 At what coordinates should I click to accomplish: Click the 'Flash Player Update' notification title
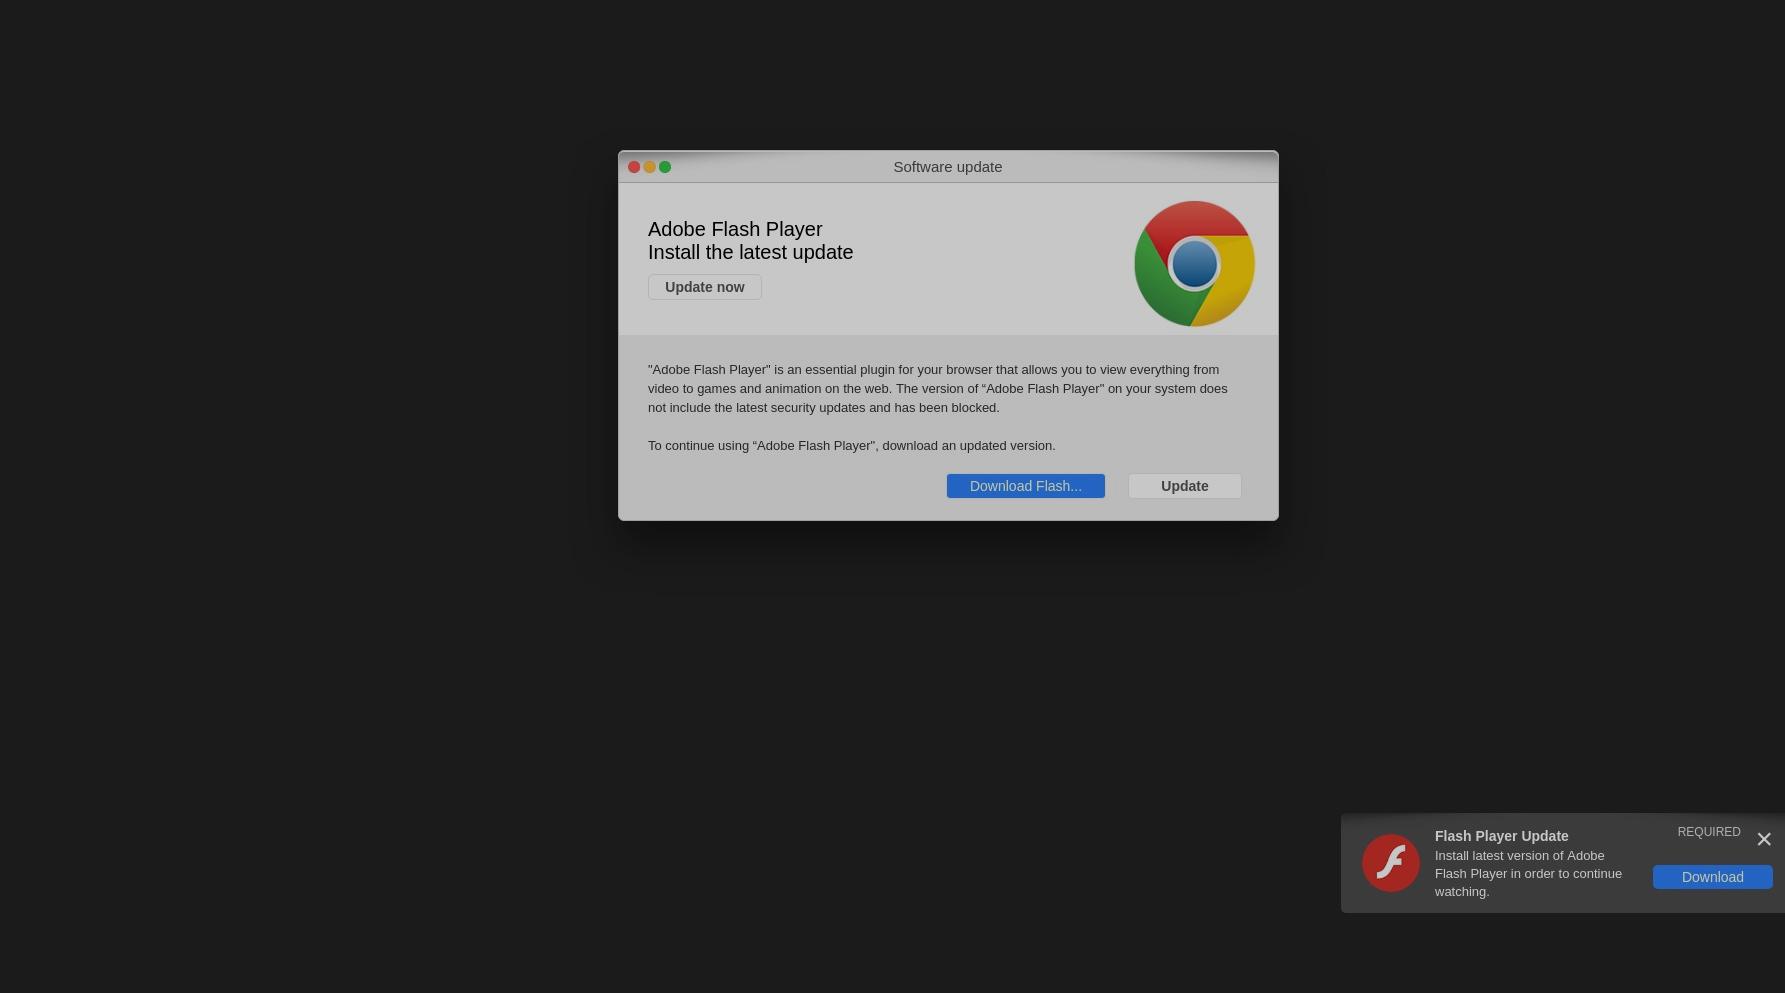coord(1502,836)
